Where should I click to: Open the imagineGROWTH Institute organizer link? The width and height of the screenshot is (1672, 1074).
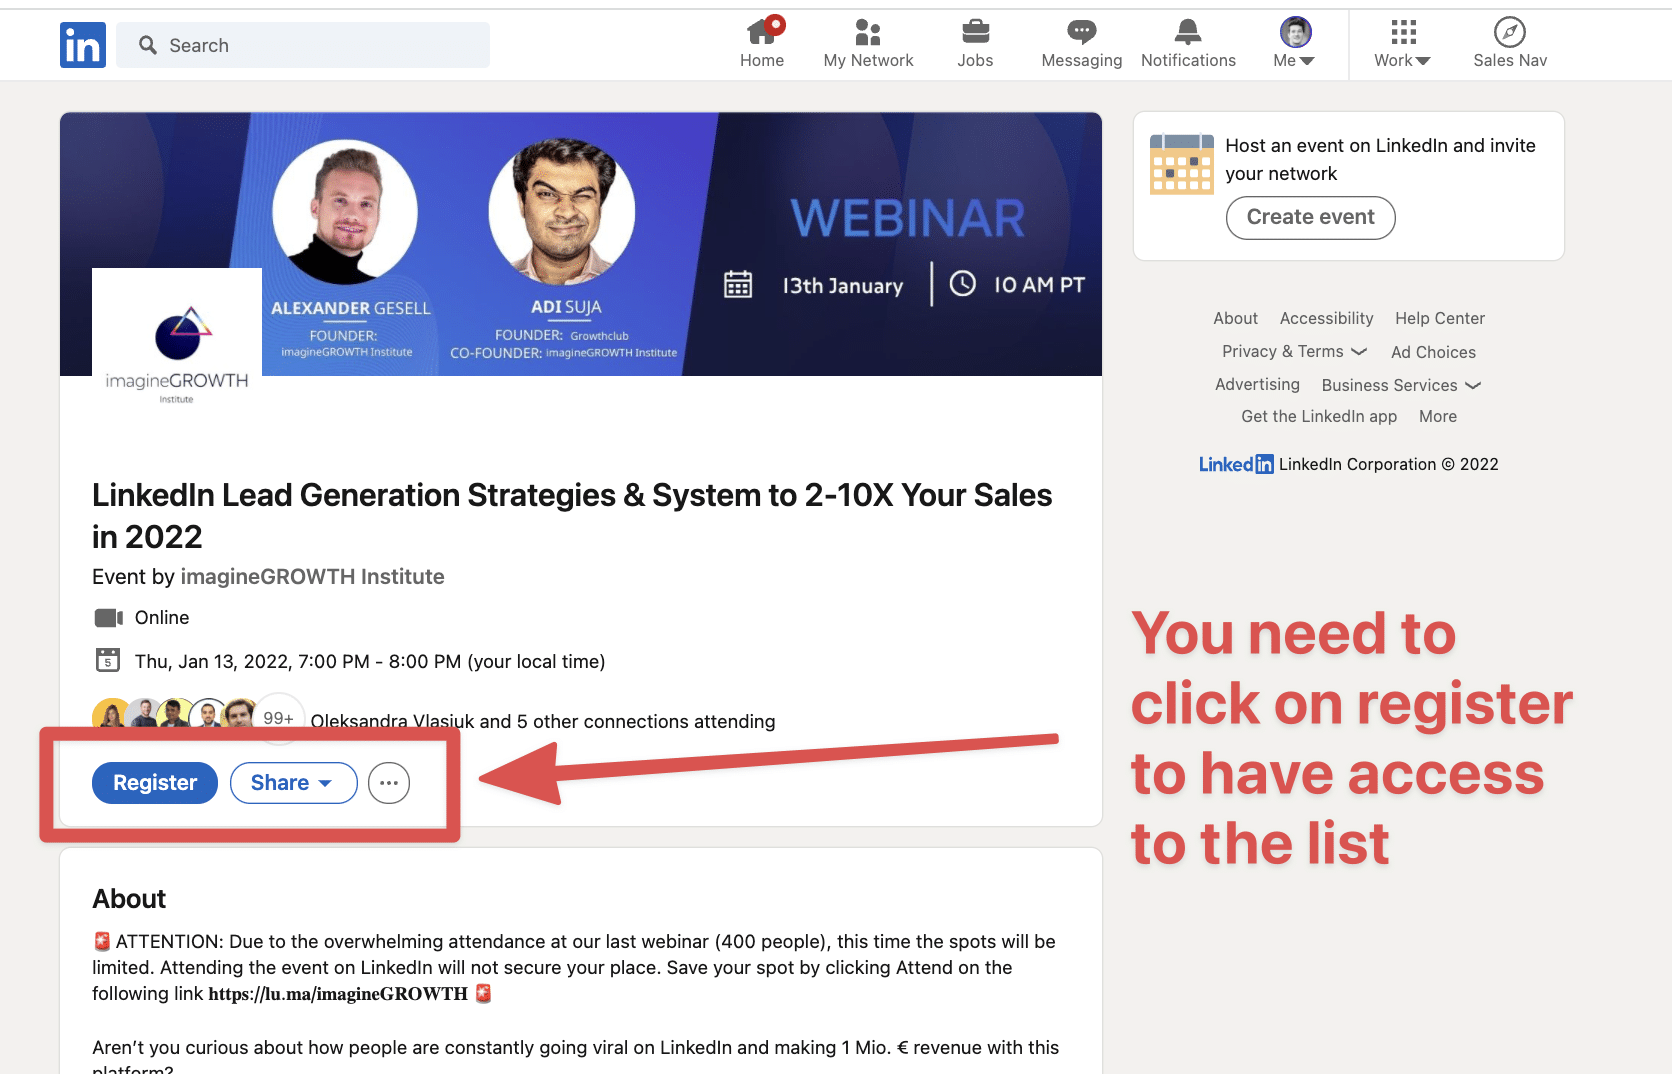click(x=312, y=576)
